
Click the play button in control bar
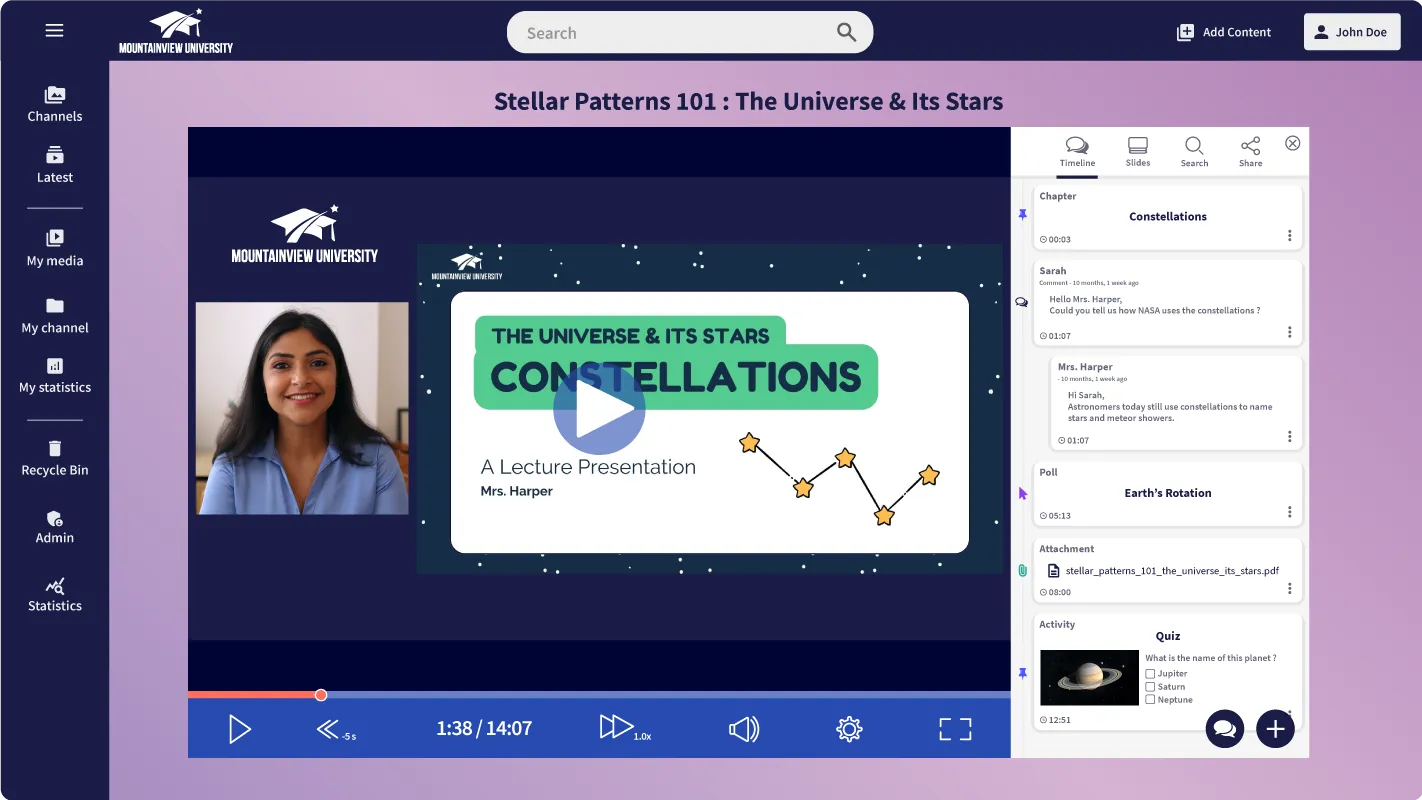pyautogui.click(x=239, y=729)
